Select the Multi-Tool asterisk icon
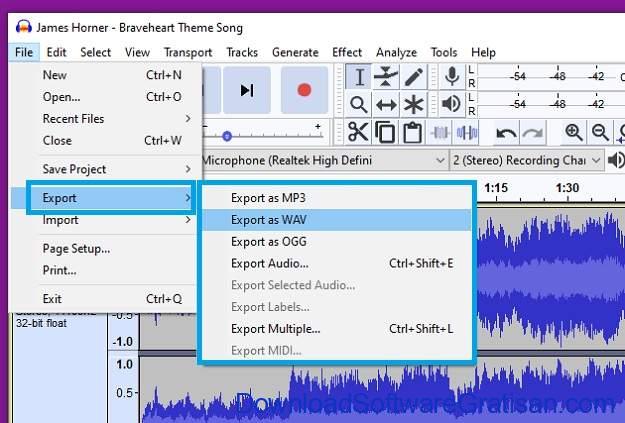 pos(413,104)
